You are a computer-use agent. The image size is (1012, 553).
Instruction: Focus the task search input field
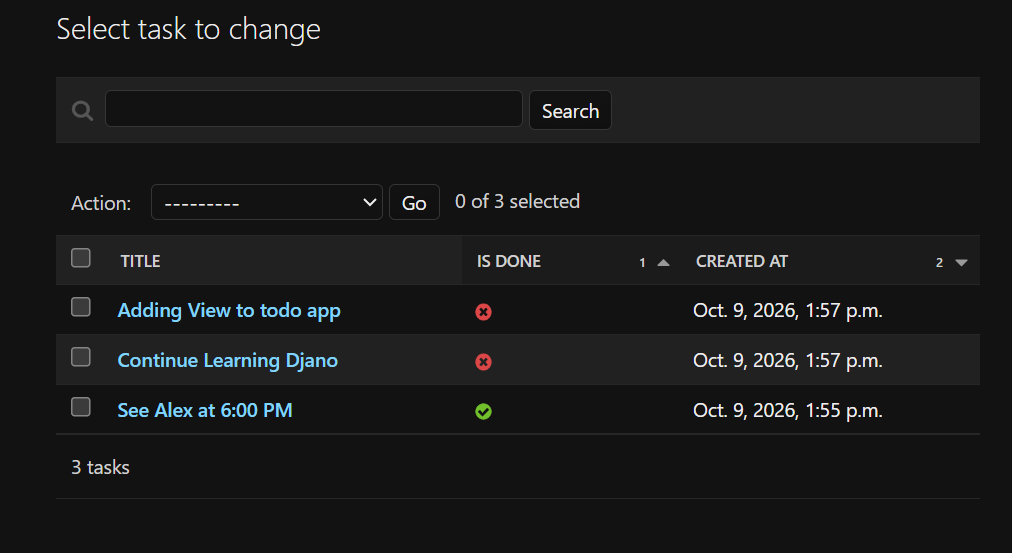314,109
